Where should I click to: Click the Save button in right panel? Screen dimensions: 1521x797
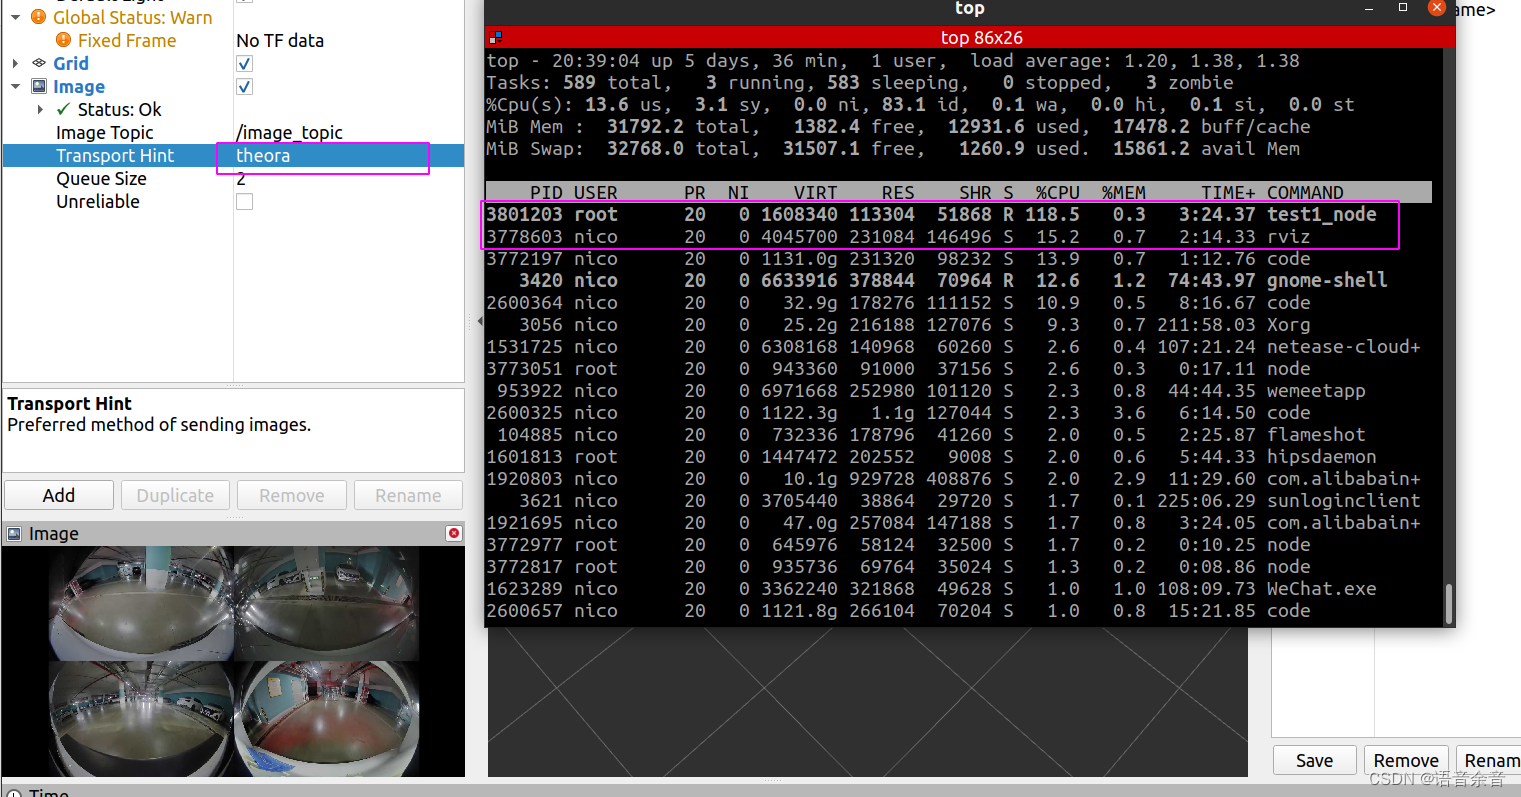click(x=1314, y=761)
